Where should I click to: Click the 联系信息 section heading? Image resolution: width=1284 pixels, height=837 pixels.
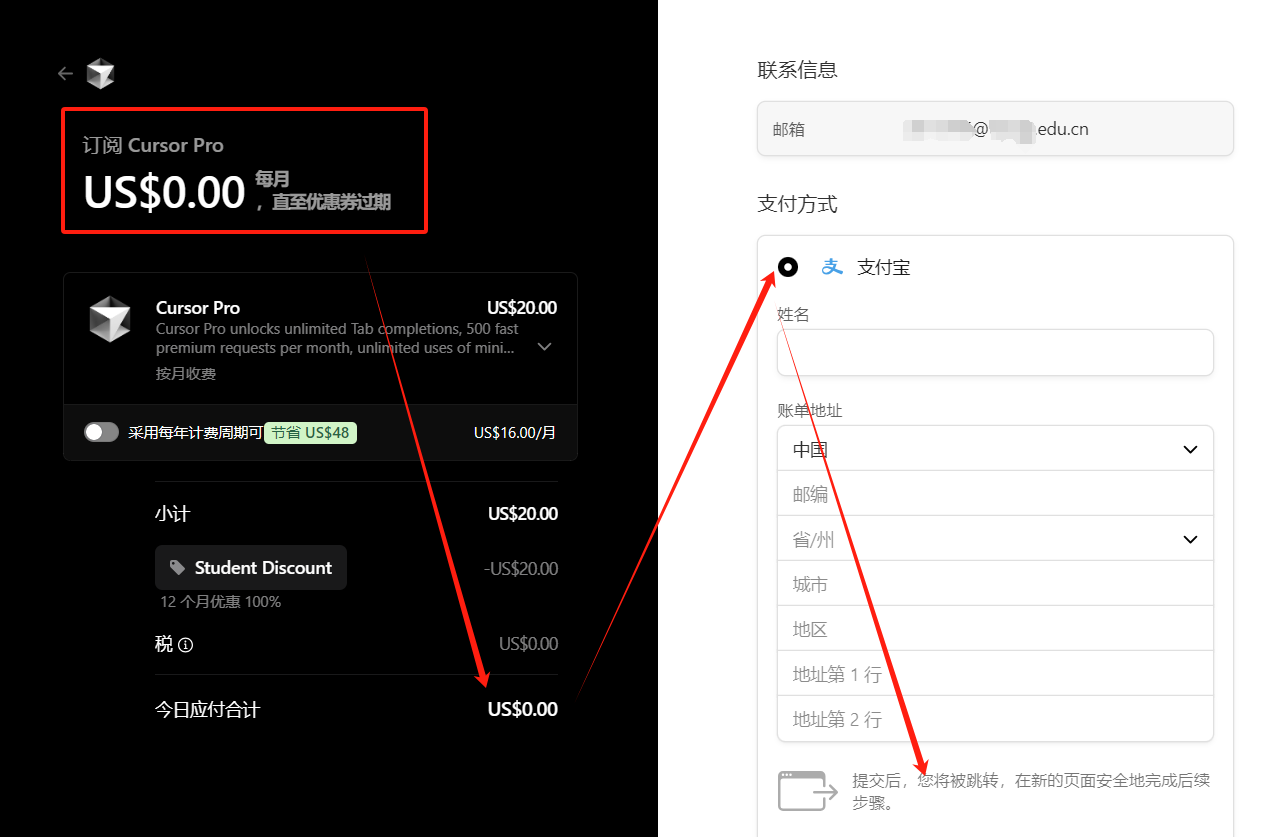[x=797, y=70]
